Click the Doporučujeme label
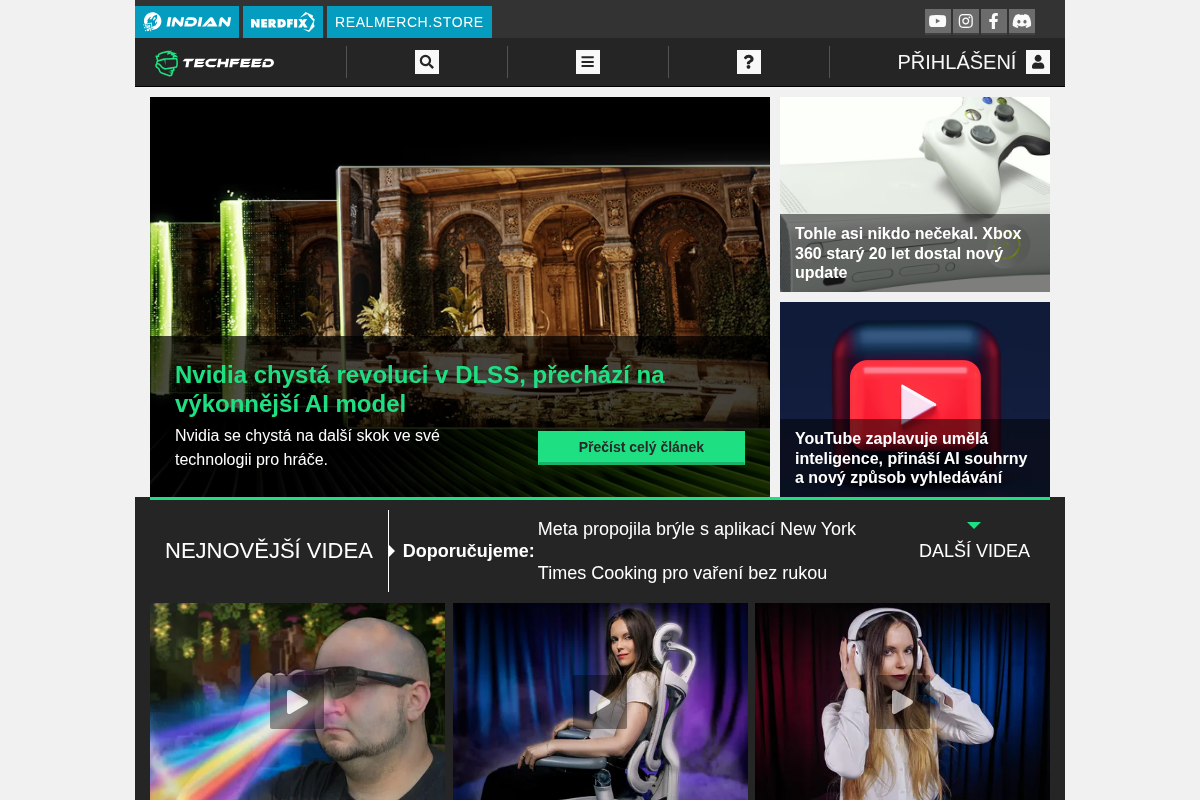 pos(468,551)
